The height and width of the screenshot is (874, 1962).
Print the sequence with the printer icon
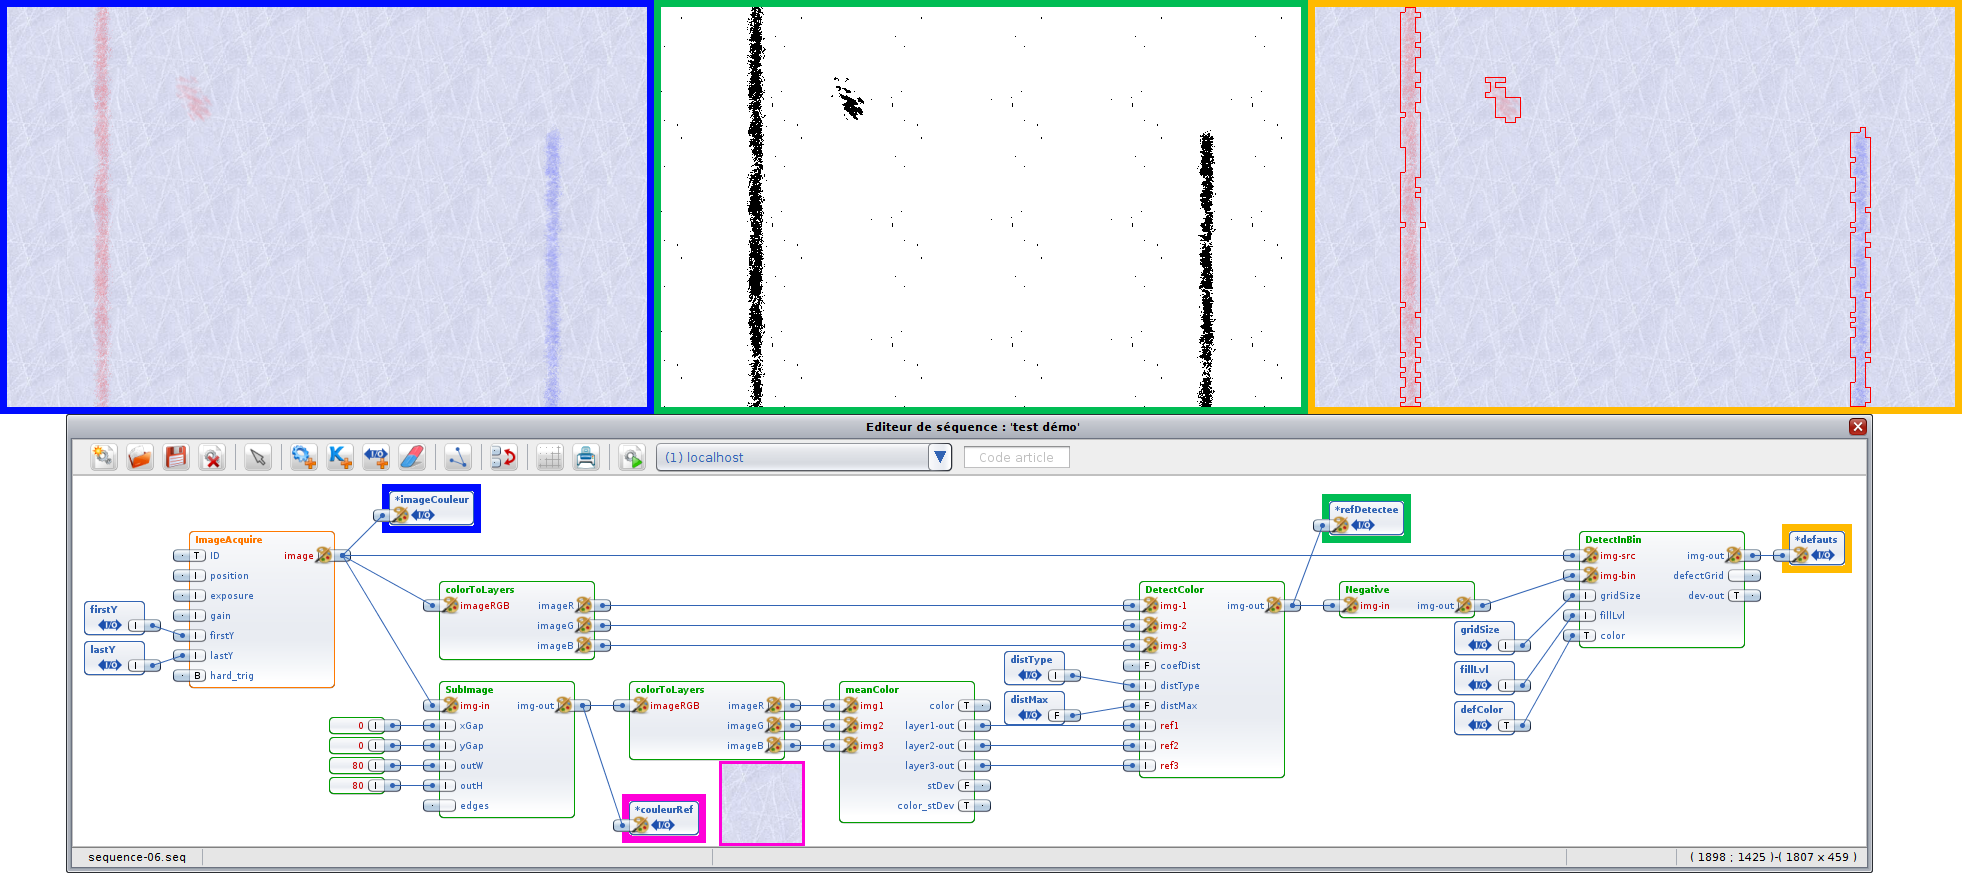point(586,457)
